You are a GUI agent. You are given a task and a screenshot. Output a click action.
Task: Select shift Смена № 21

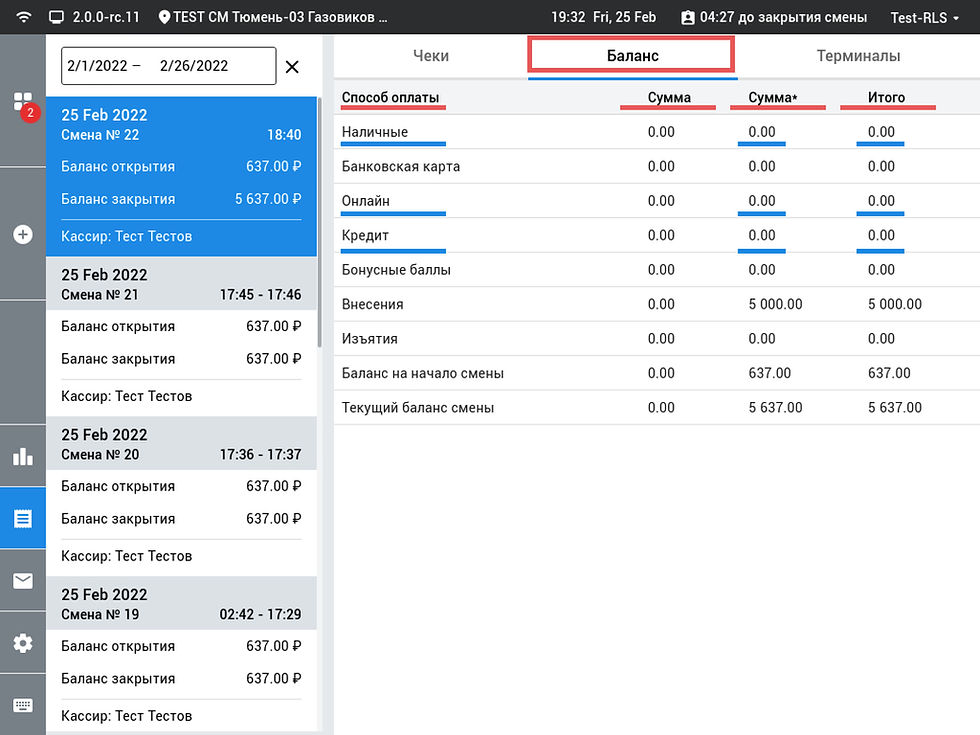coord(181,337)
